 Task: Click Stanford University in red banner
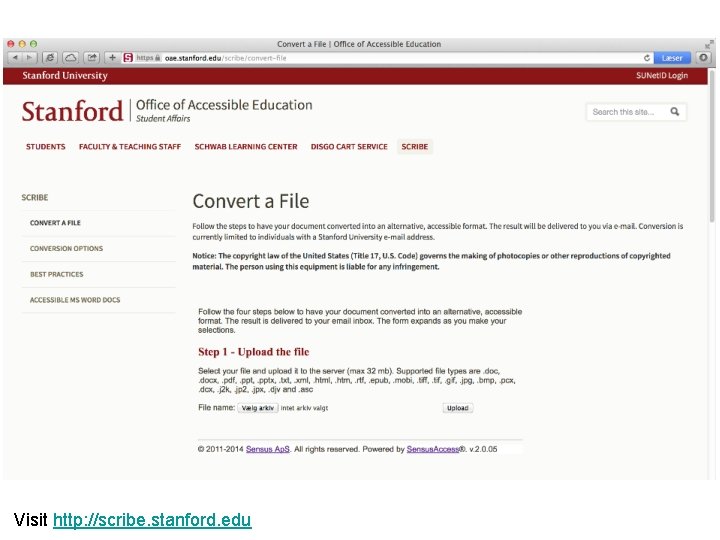65,76
